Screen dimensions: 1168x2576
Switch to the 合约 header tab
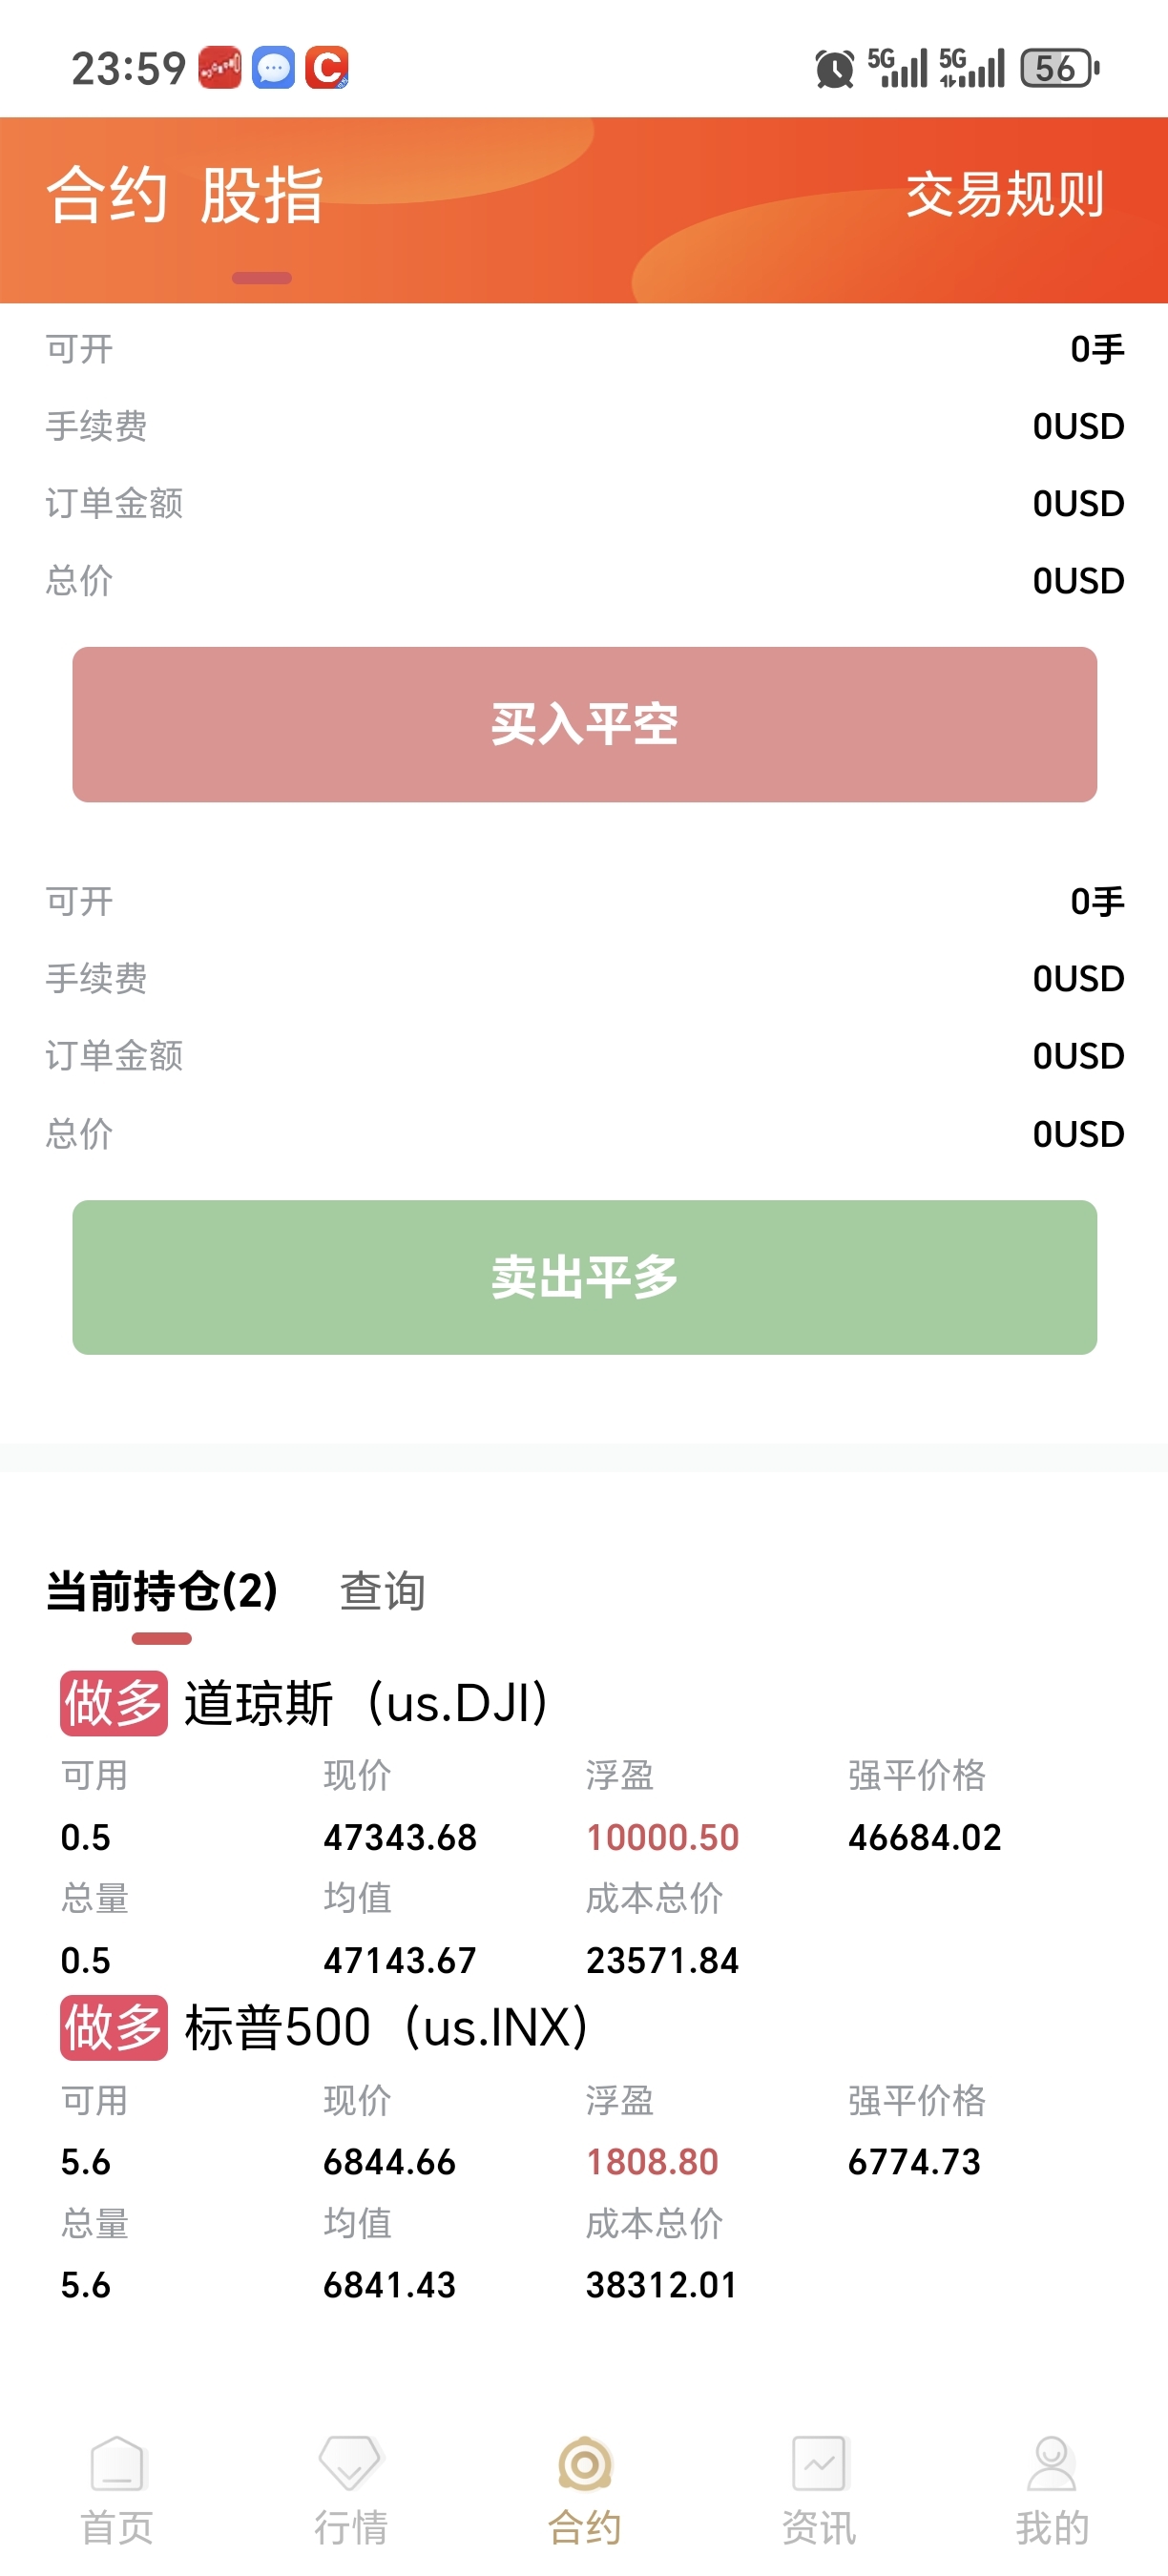[x=106, y=194]
